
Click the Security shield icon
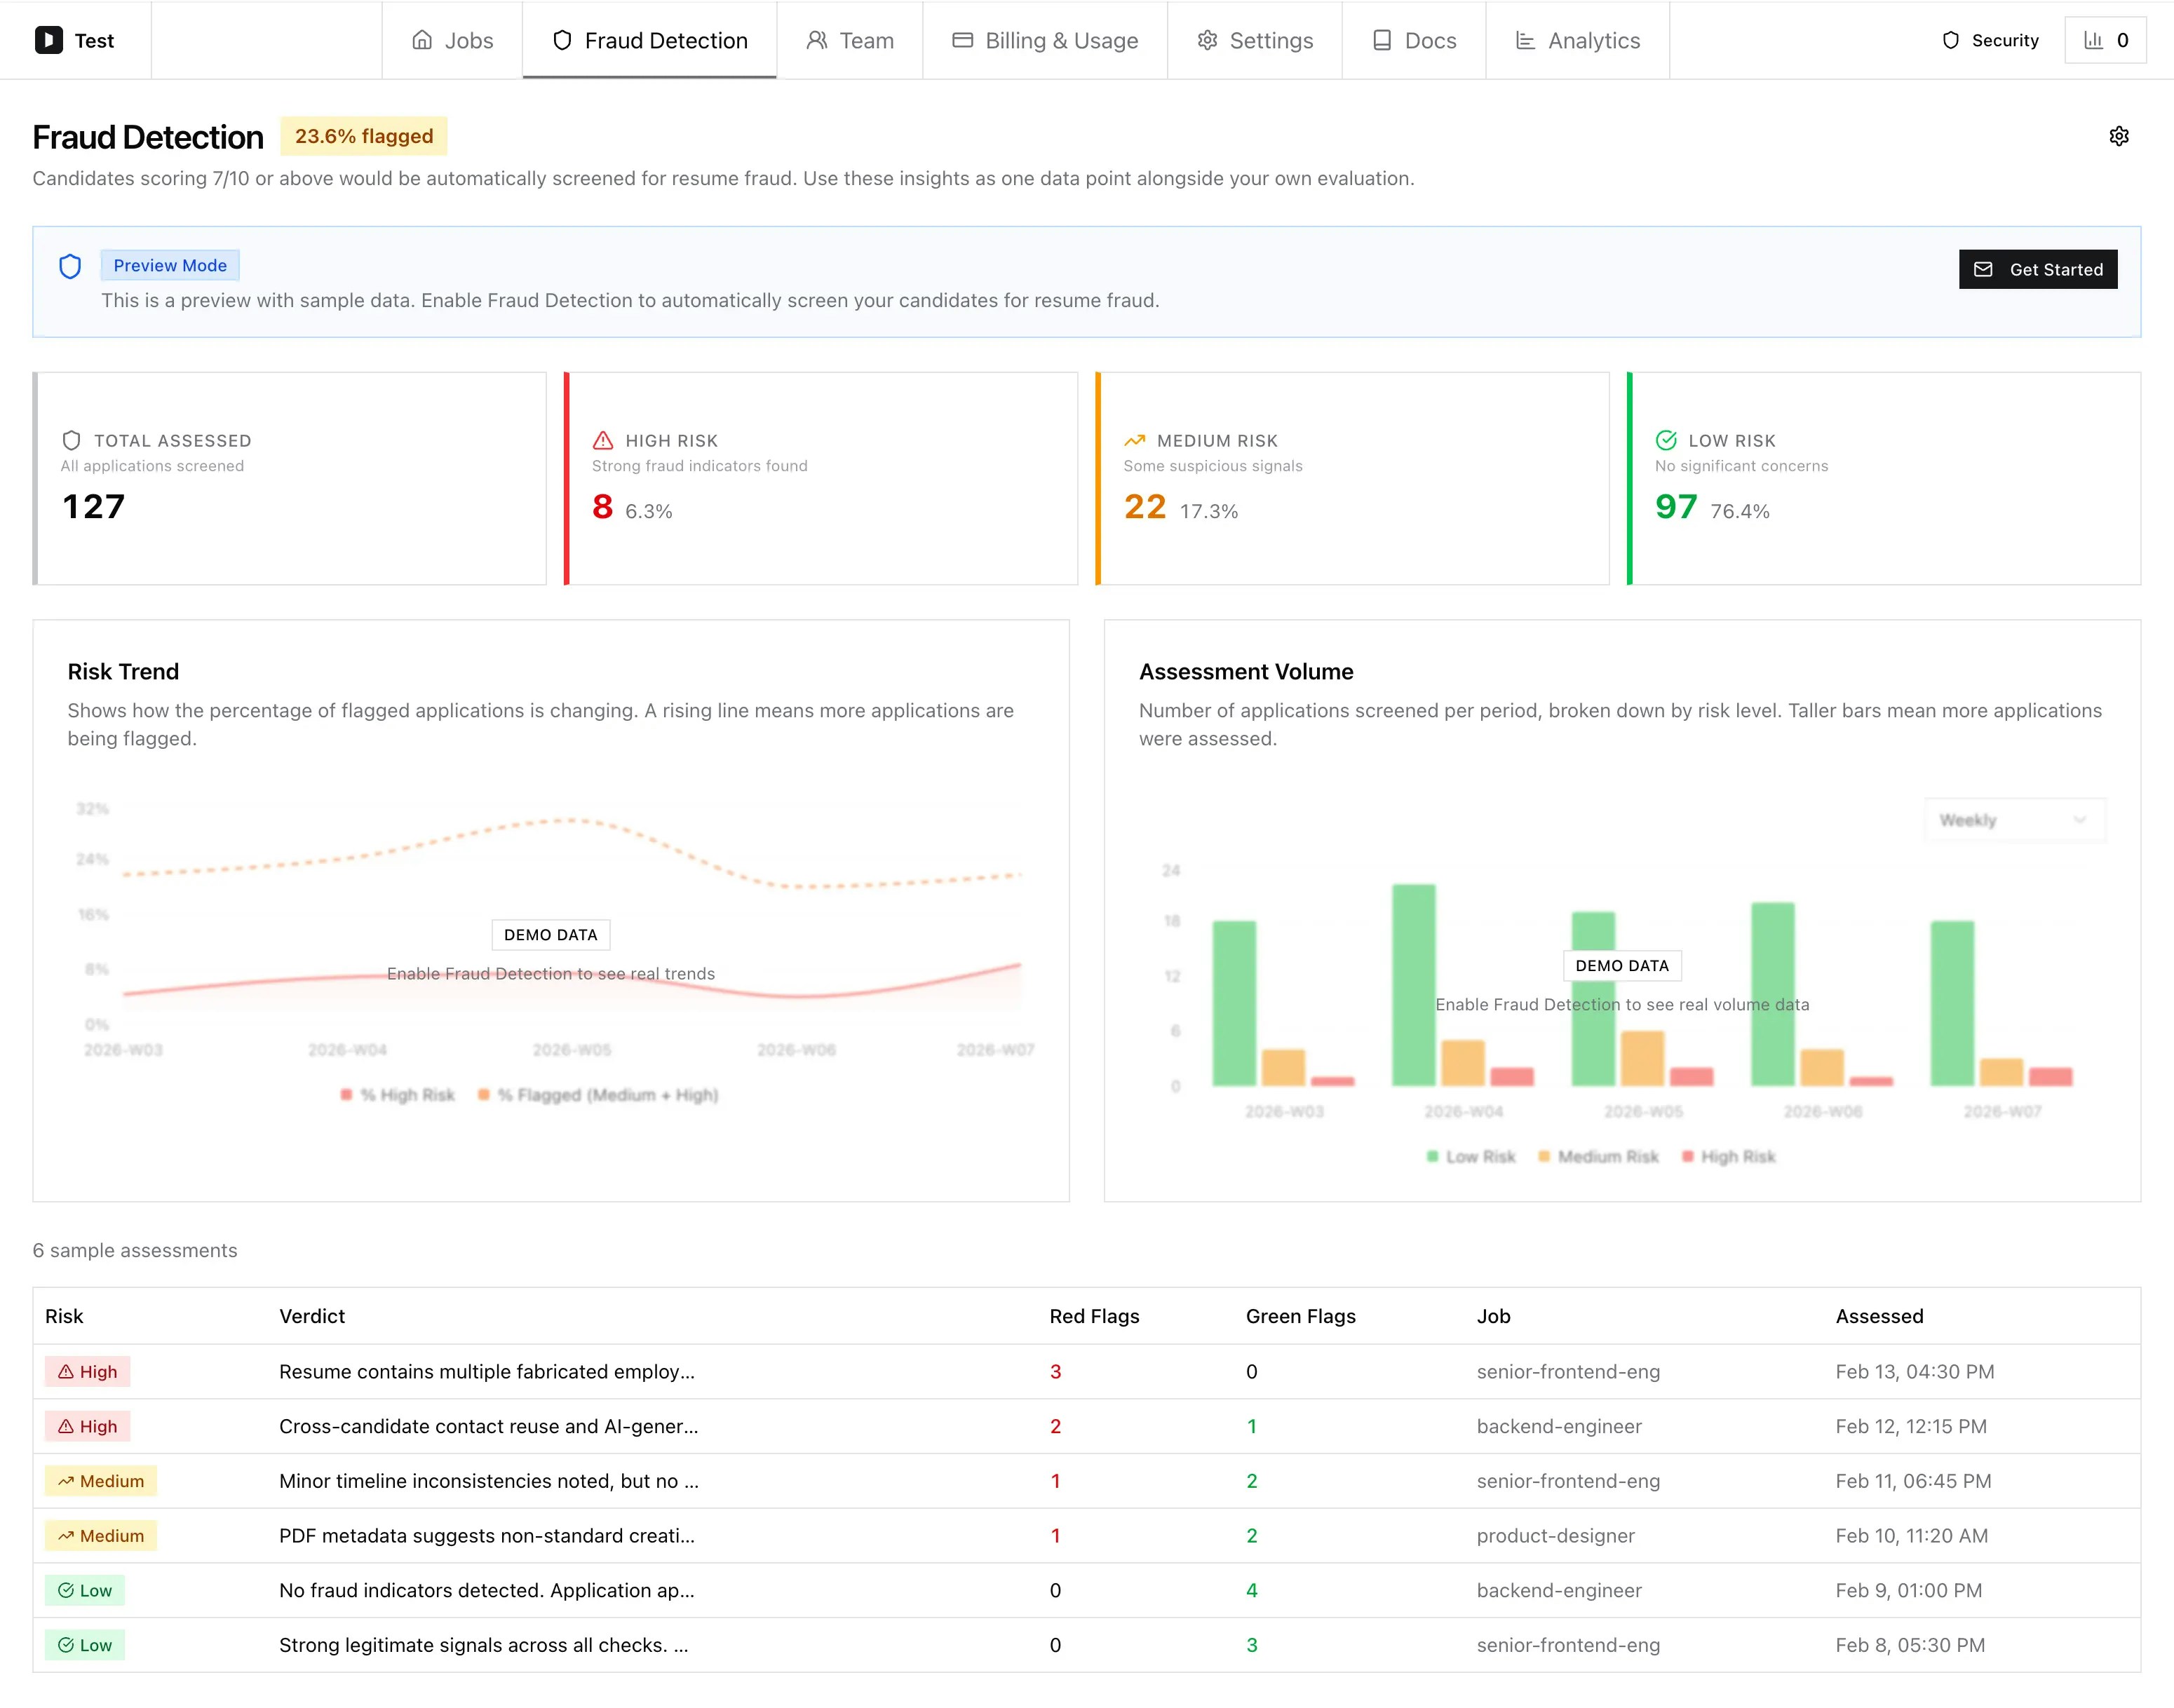coord(1950,40)
